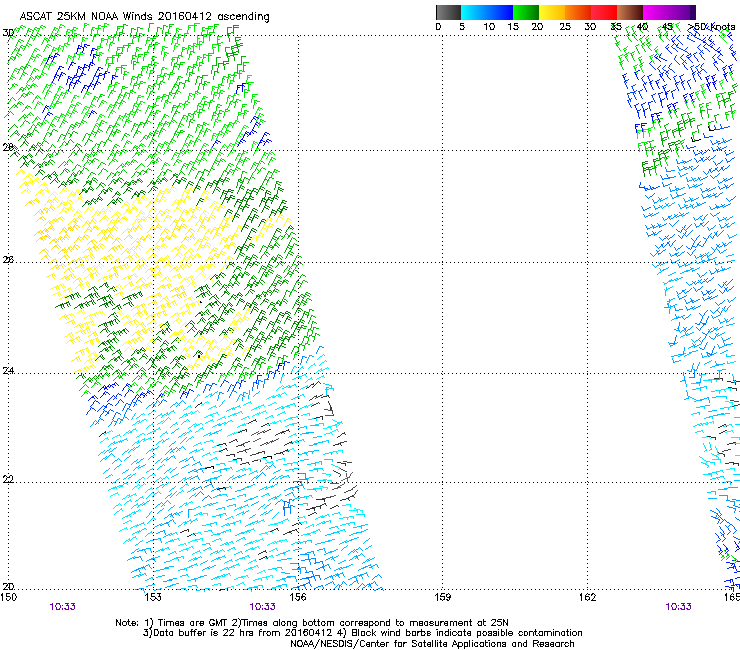
Task: Select the yellow 20-25 knots legend swatch
Action: tap(552, 12)
